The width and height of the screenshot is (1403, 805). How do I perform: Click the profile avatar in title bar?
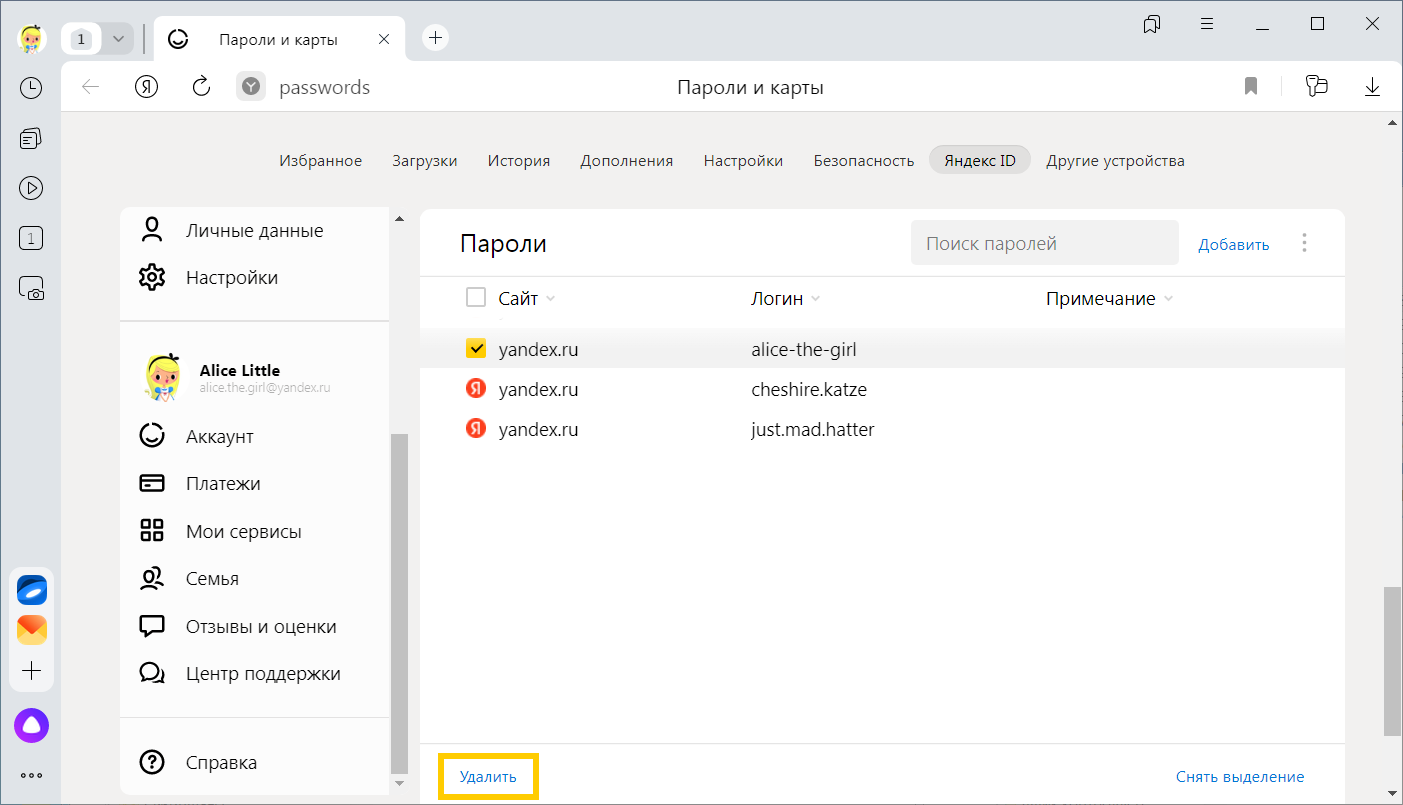[x=32, y=39]
